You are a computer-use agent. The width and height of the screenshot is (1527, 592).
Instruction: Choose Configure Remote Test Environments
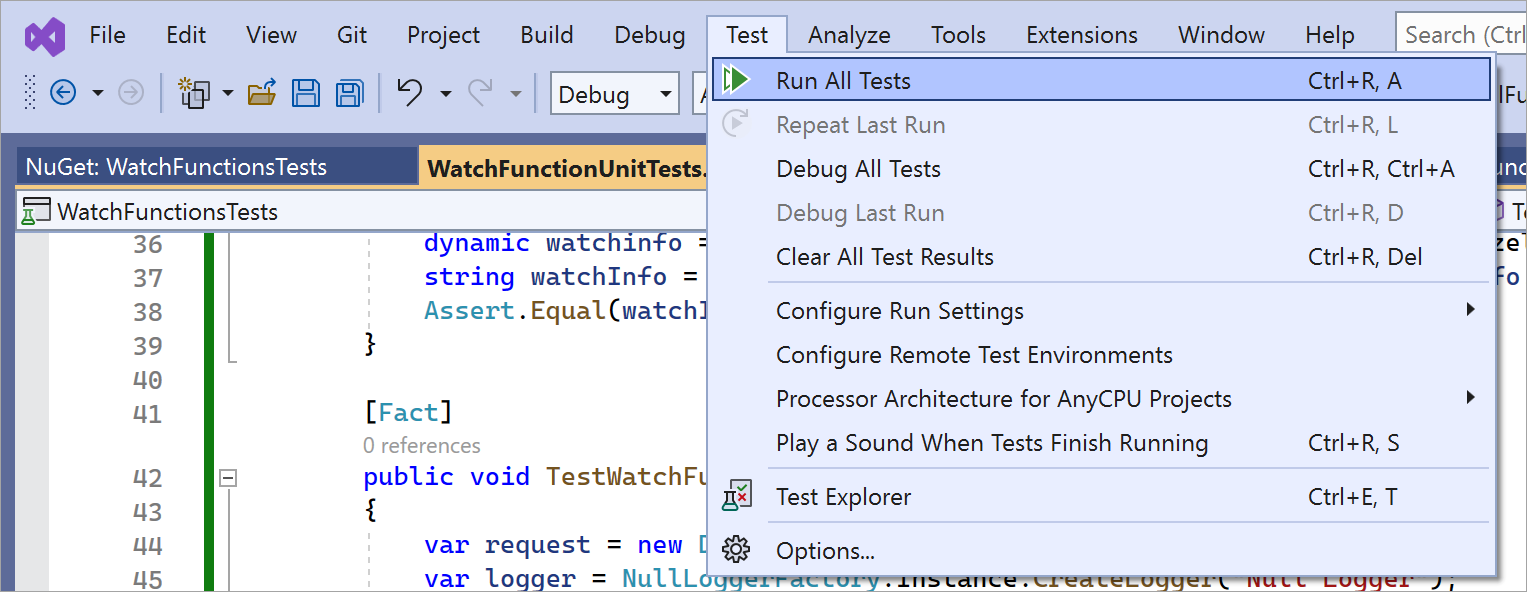point(1101,355)
